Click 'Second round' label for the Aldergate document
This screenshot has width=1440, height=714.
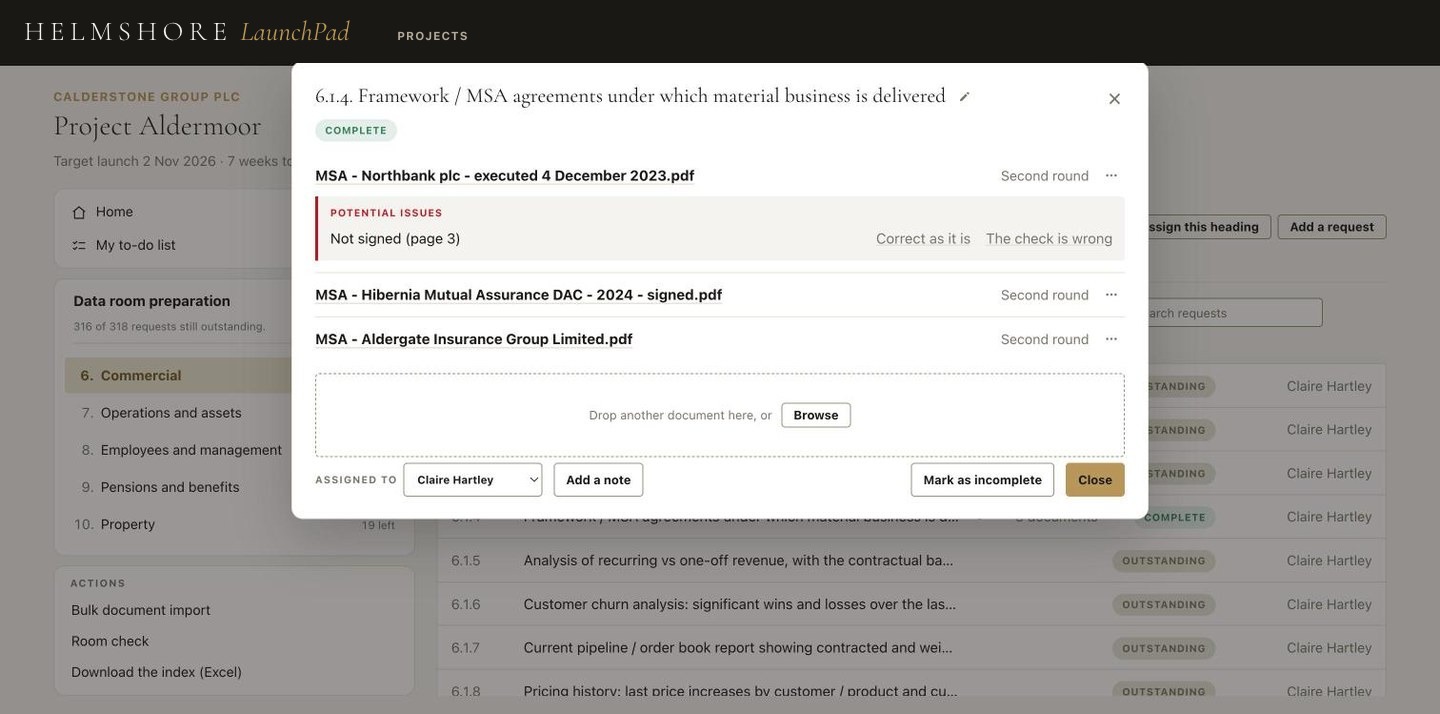pos(1045,339)
